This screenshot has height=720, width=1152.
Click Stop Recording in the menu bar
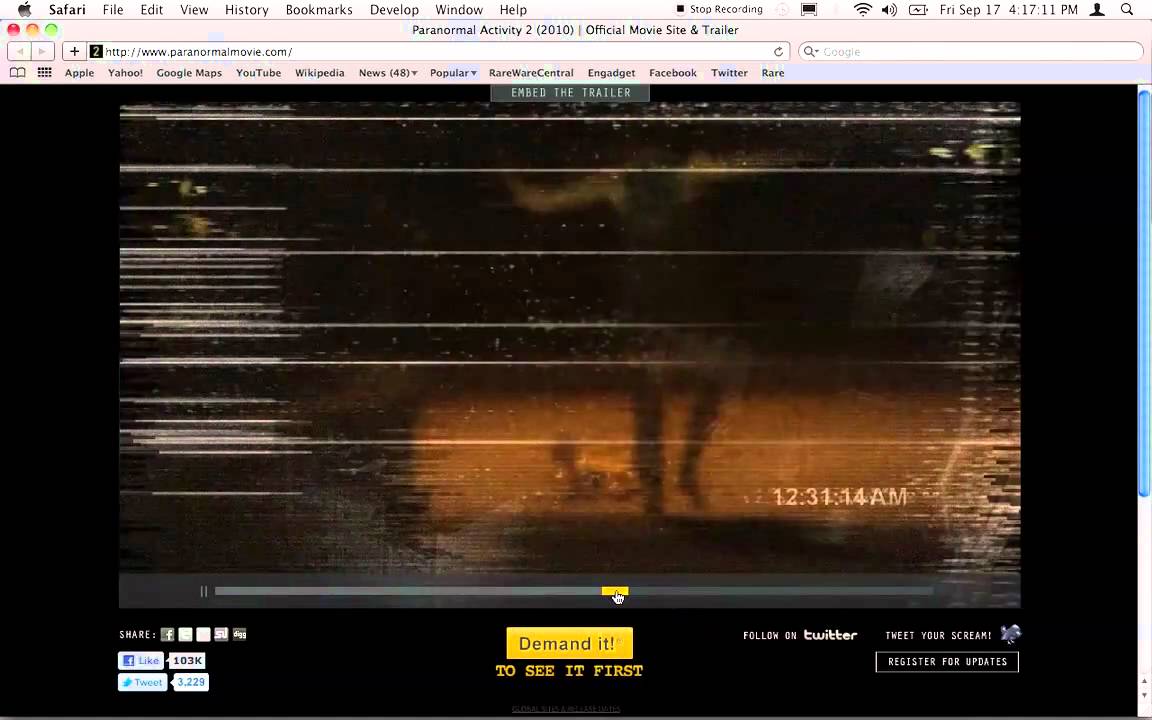[719, 10]
